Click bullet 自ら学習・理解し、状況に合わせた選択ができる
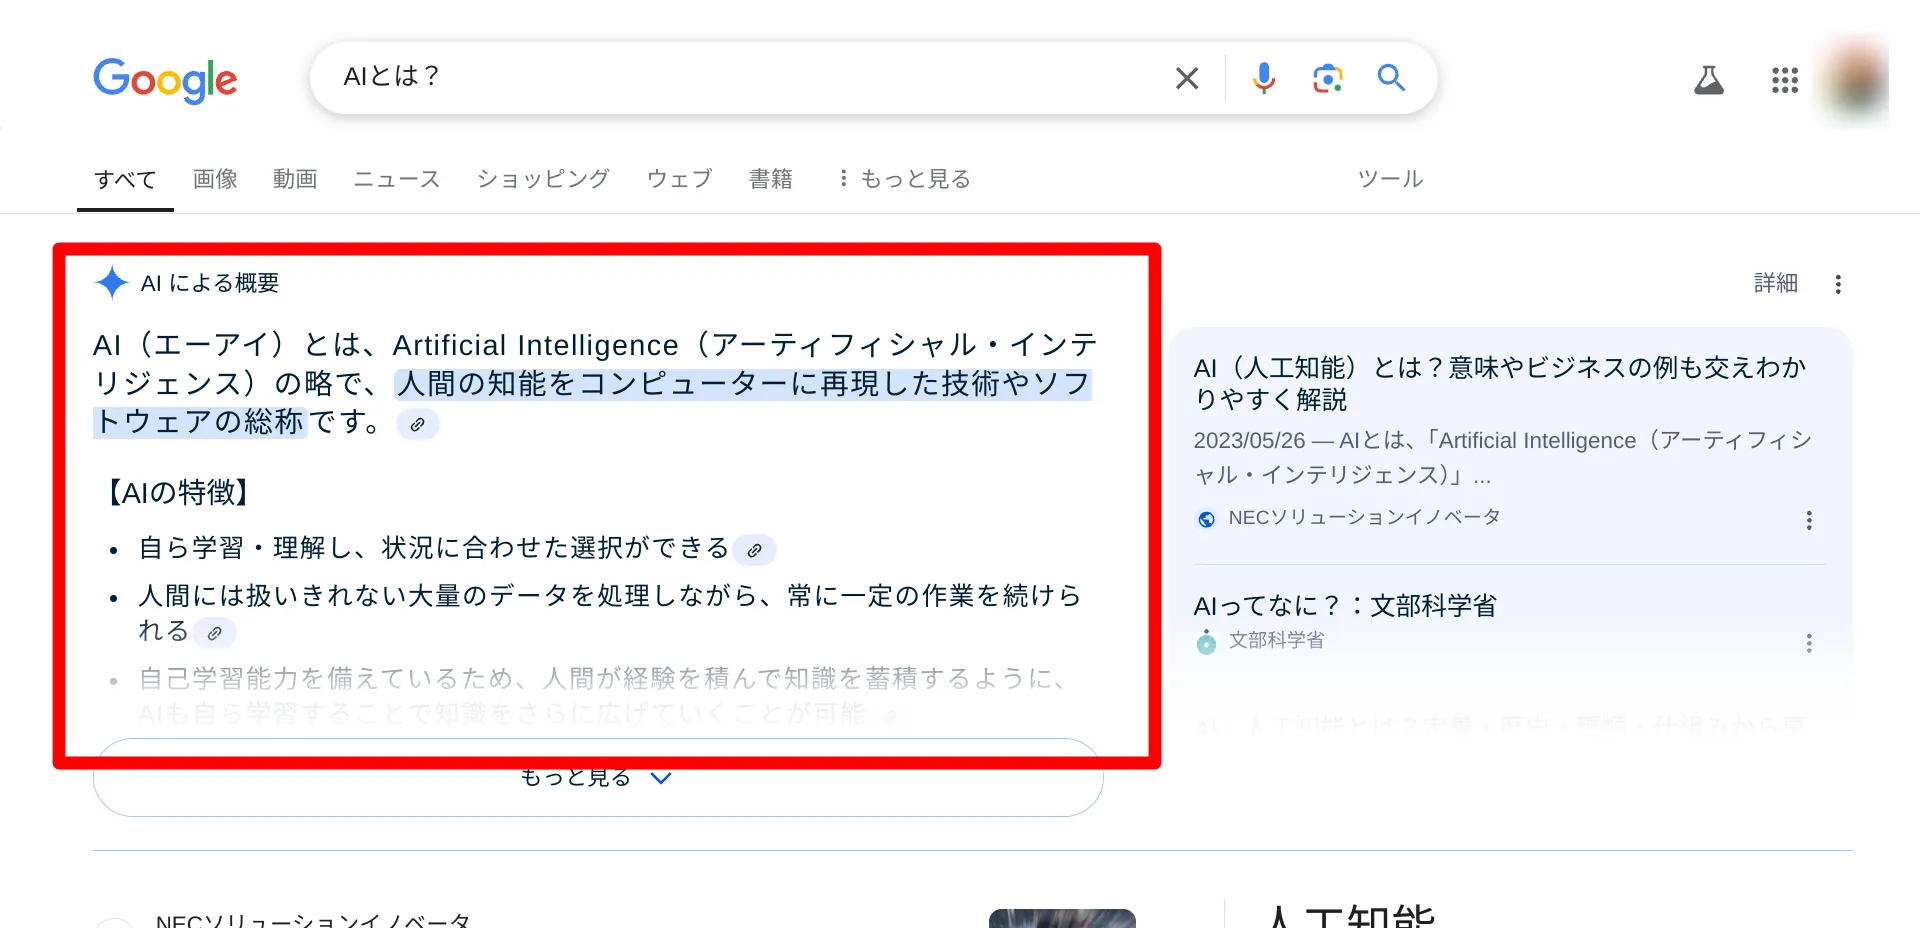The width and height of the screenshot is (1920, 928). pos(434,548)
